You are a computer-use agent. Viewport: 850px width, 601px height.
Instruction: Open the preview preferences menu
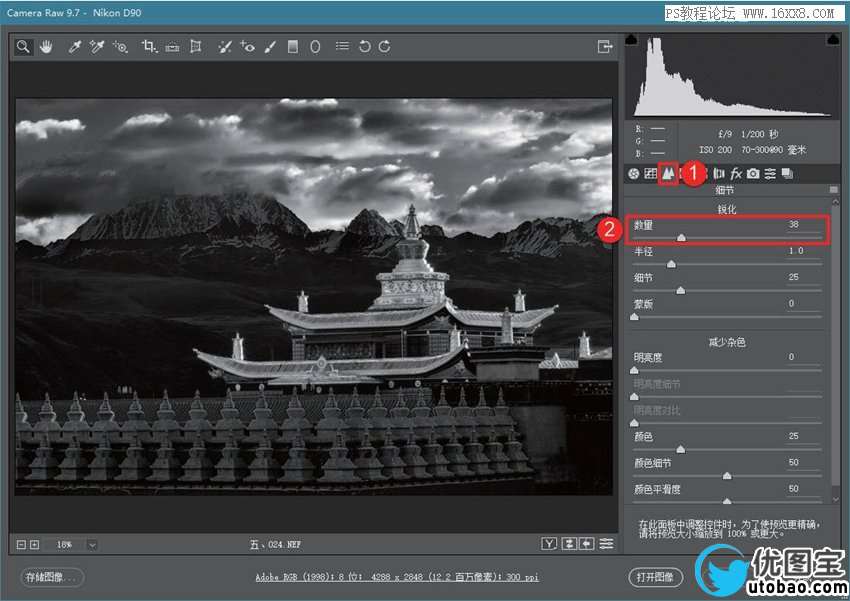(x=607, y=544)
